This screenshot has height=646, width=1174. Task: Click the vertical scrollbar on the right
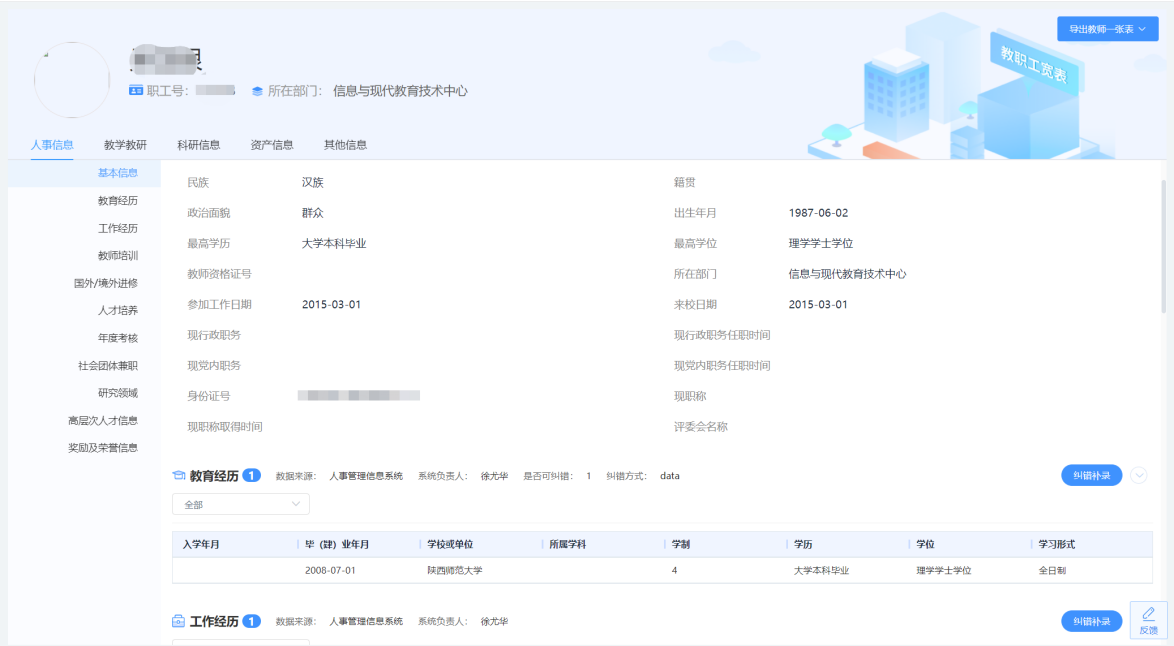click(1162, 245)
